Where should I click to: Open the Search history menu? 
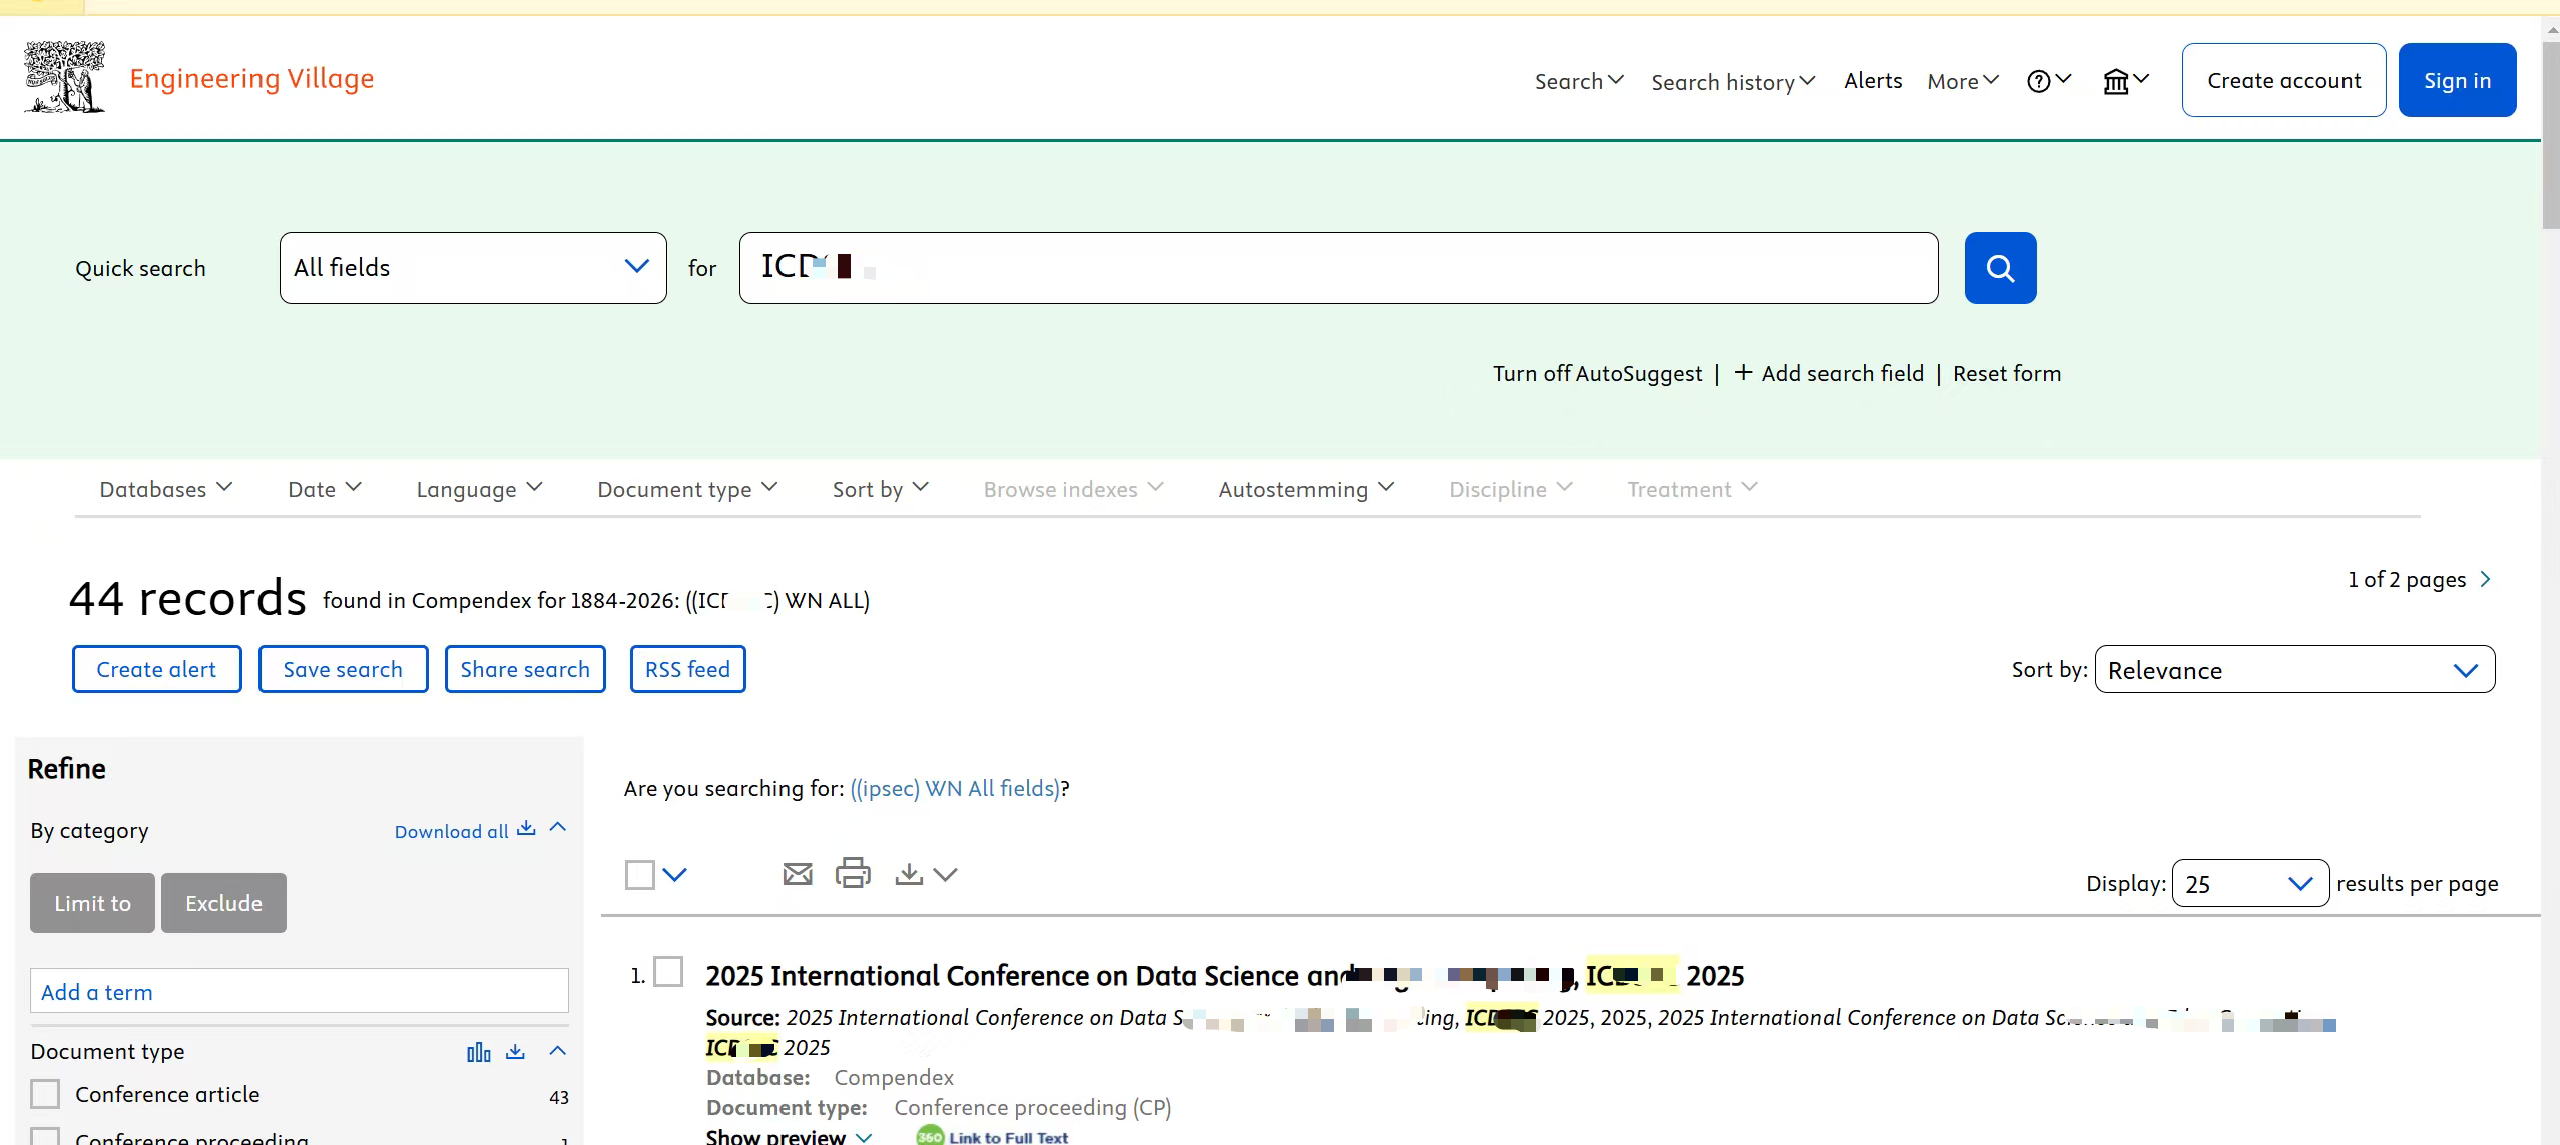1733,82
